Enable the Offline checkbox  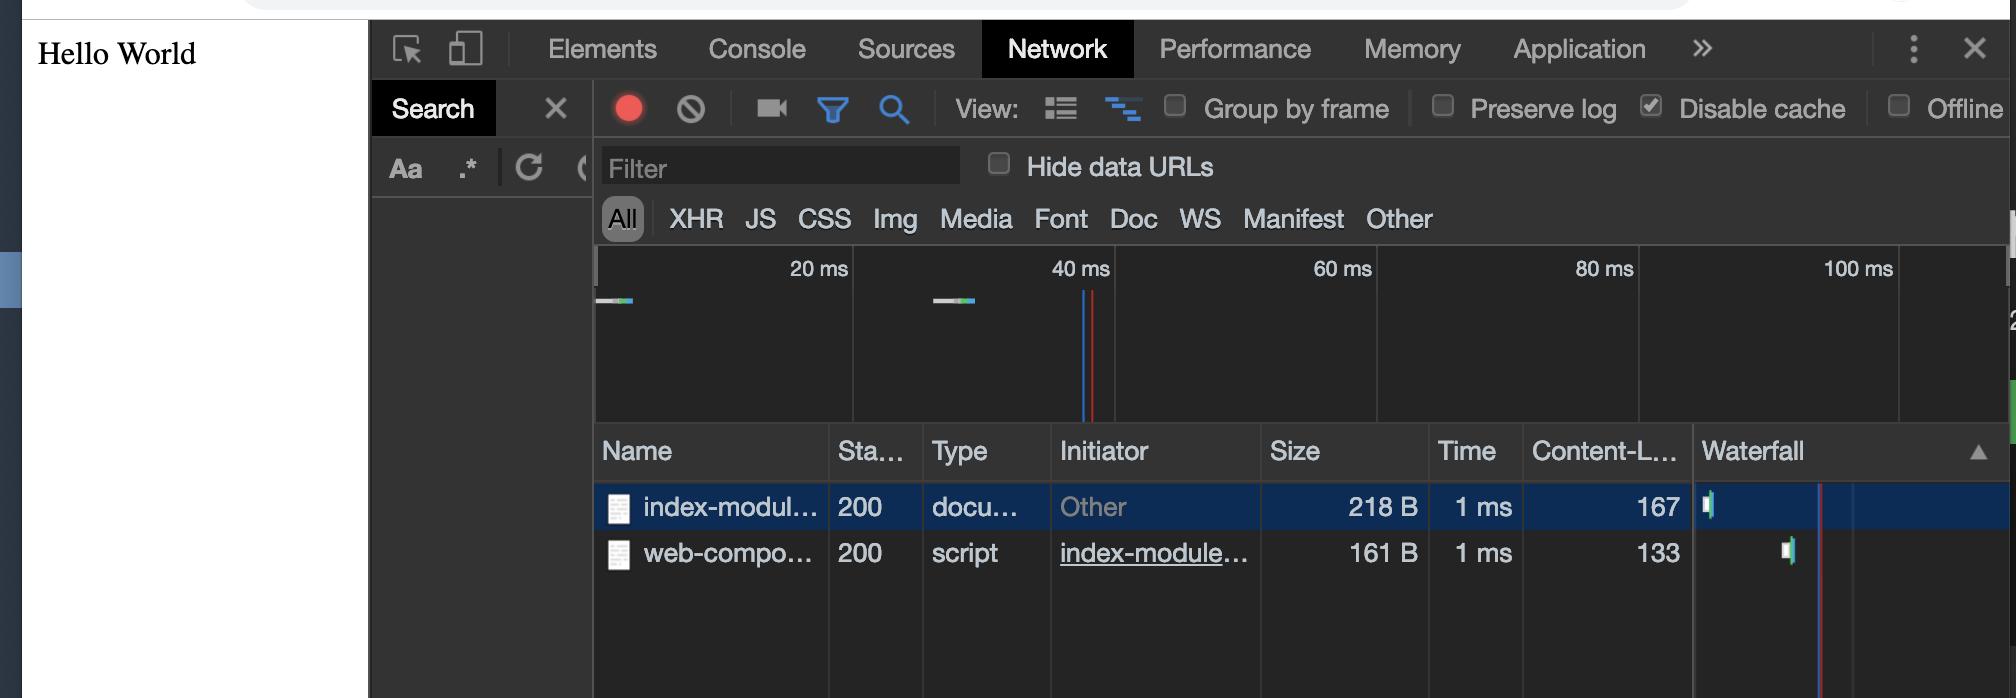(x=1898, y=105)
